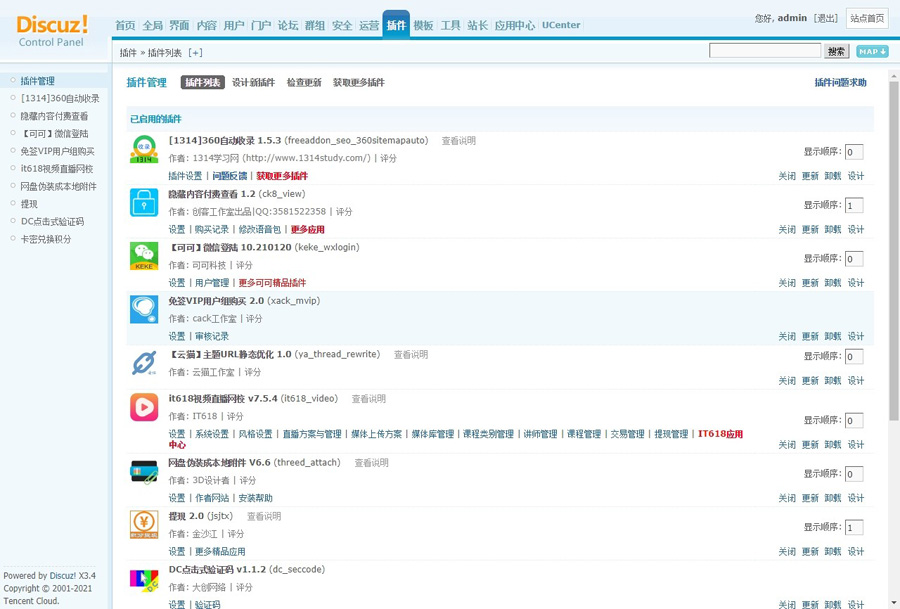Click 设计 for the 免签VIP用户组购买 plugin
The width and height of the screenshot is (900, 609).
[856, 336]
